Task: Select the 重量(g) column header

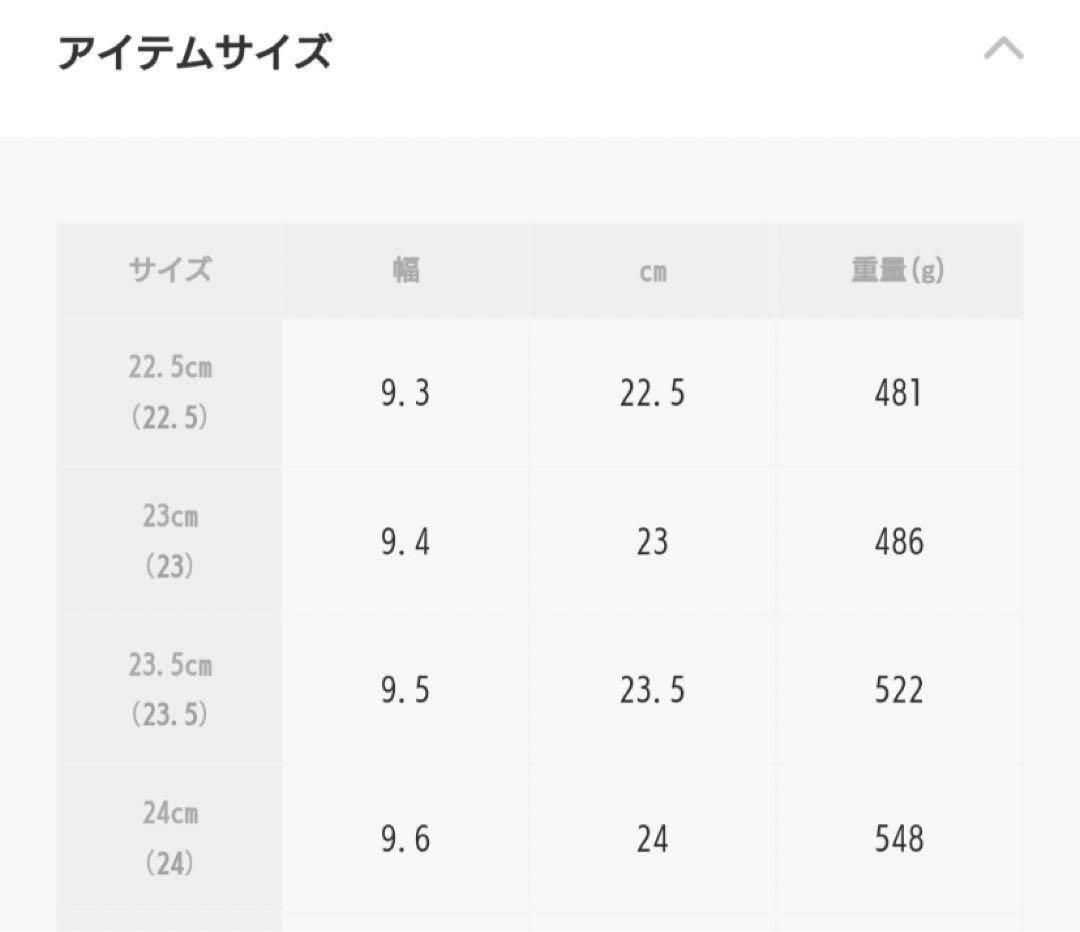Action: pos(899,269)
